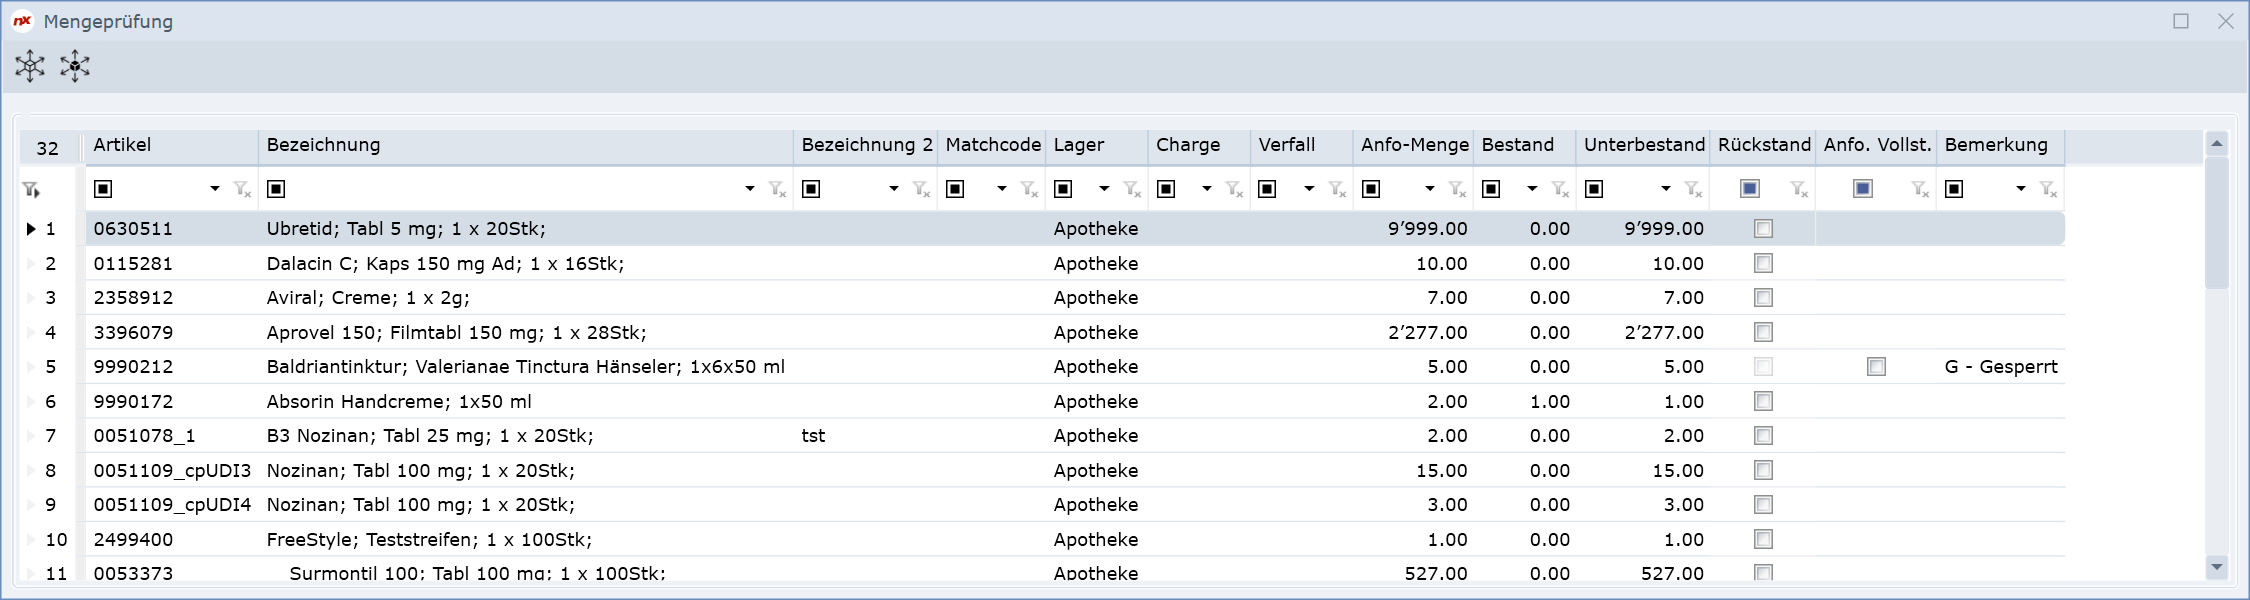Maximize the Mengeprüfung window
Image resolution: width=2250 pixels, height=600 pixels.
pyautogui.click(x=2181, y=21)
